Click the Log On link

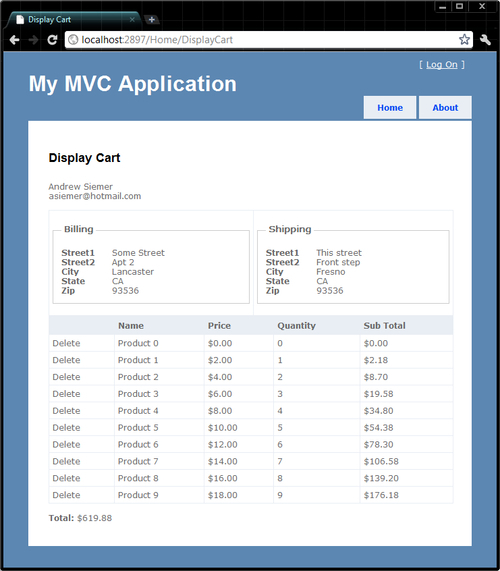point(442,65)
